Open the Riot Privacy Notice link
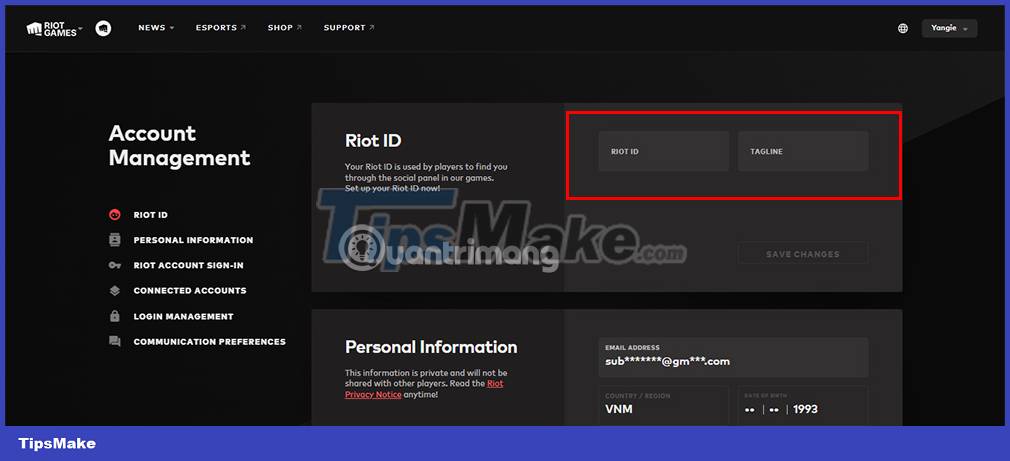1010x461 pixels. pyautogui.click(x=424, y=389)
